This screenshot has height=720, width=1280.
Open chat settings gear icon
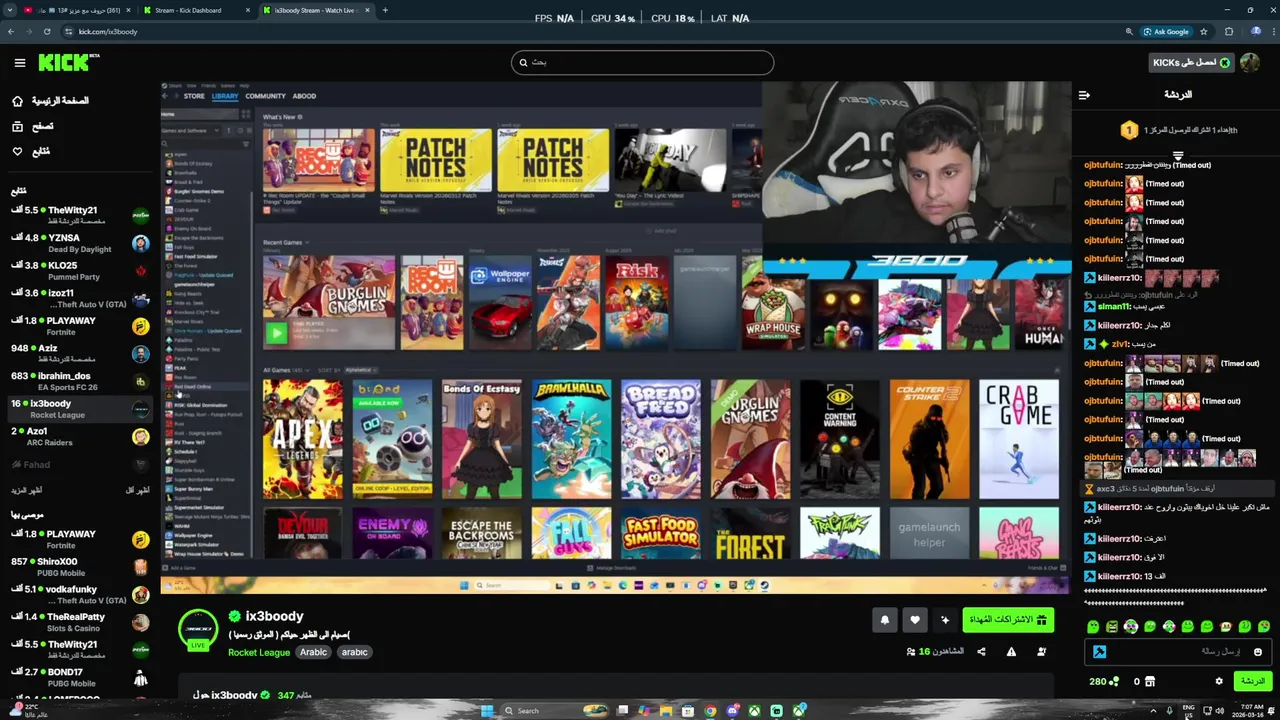(x=1219, y=681)
